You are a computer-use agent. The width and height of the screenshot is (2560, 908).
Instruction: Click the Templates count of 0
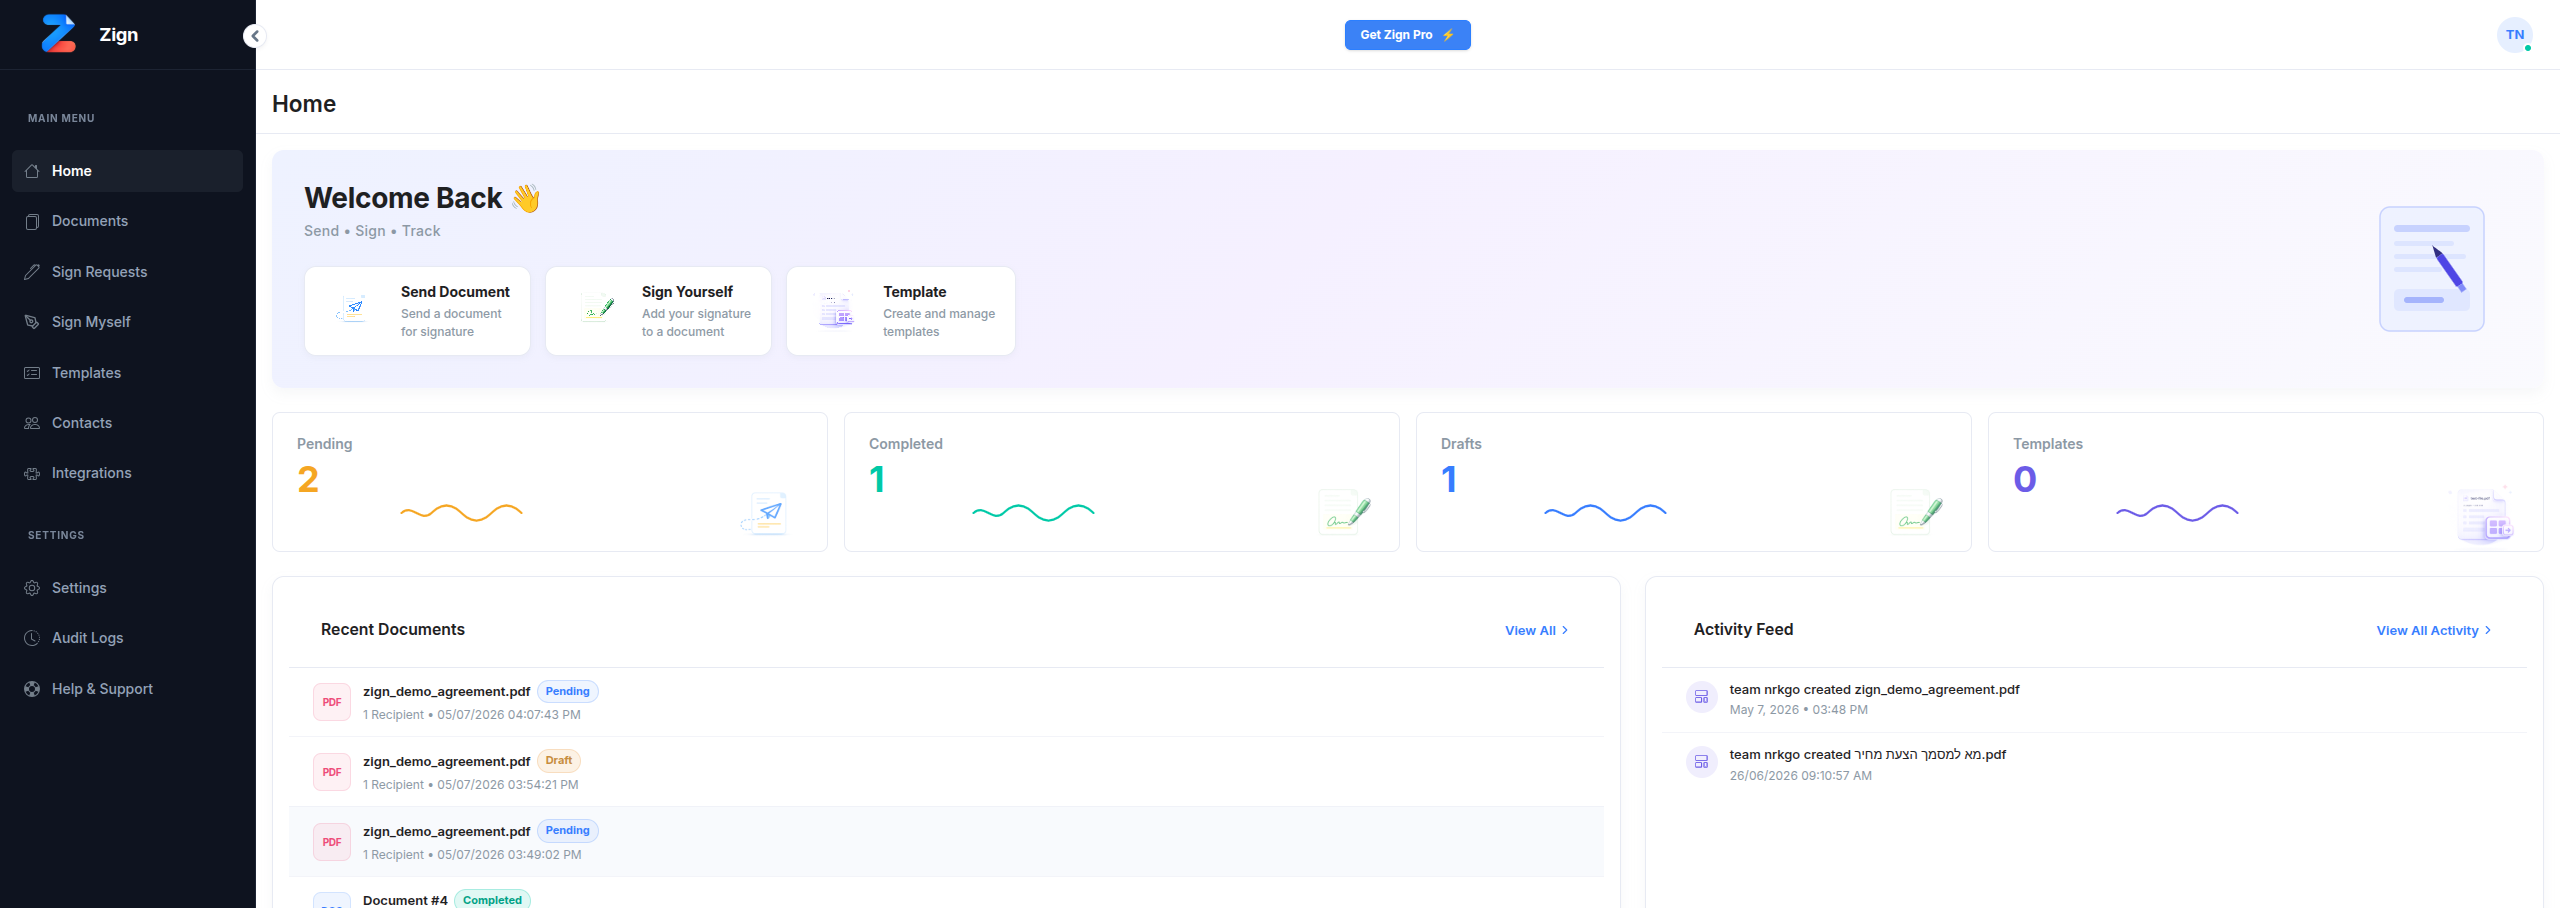tap(2025, 480)
